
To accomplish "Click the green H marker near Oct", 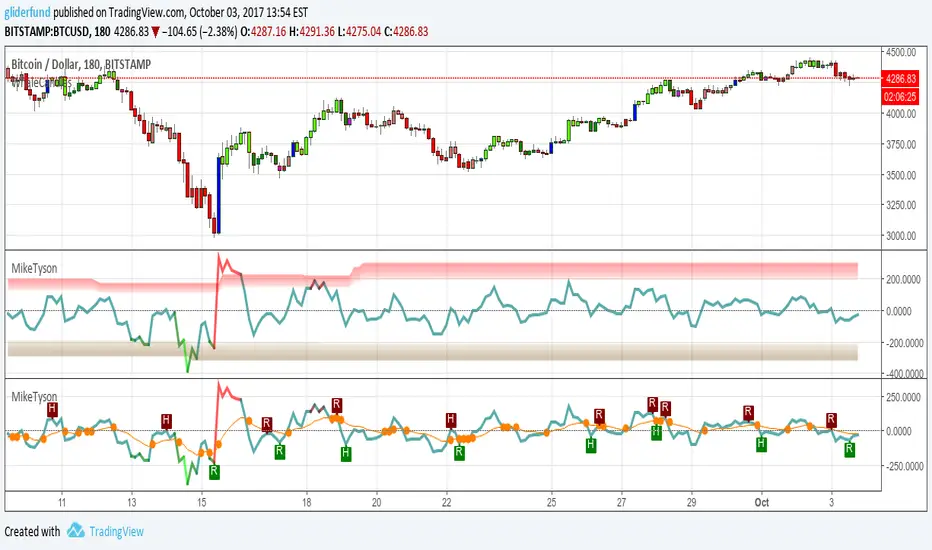I will pos(761,444).
